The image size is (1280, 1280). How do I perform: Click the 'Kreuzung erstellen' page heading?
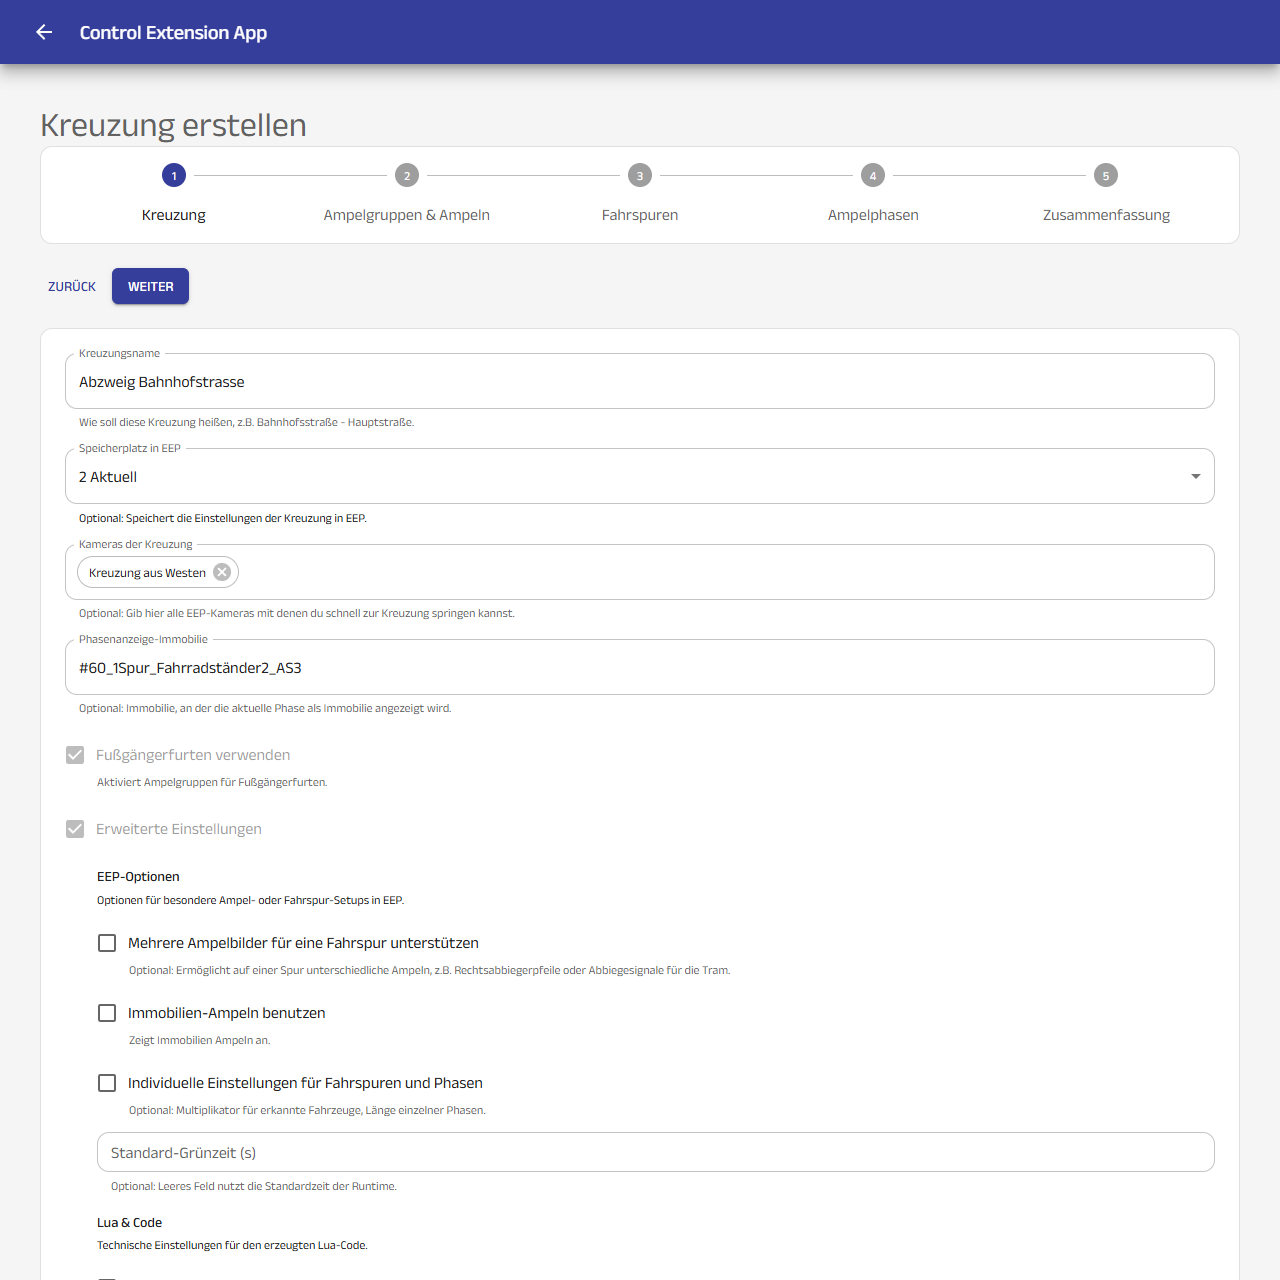173,125
